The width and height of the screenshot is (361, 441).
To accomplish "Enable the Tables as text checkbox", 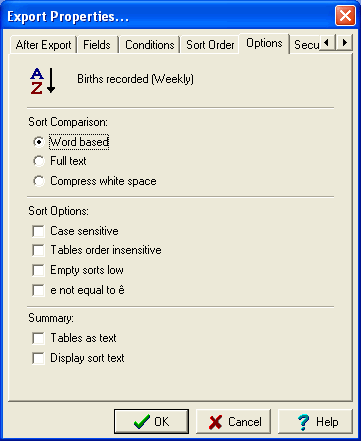I will coord(38,338).
